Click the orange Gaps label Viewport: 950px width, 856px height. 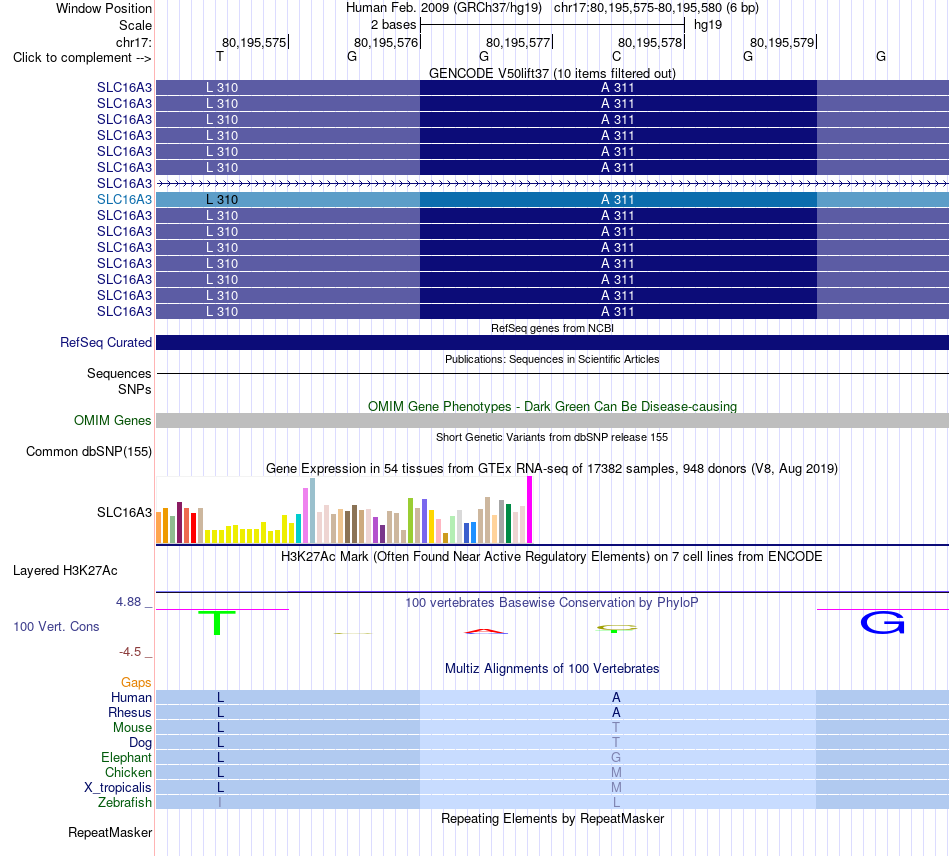[136, 683]
